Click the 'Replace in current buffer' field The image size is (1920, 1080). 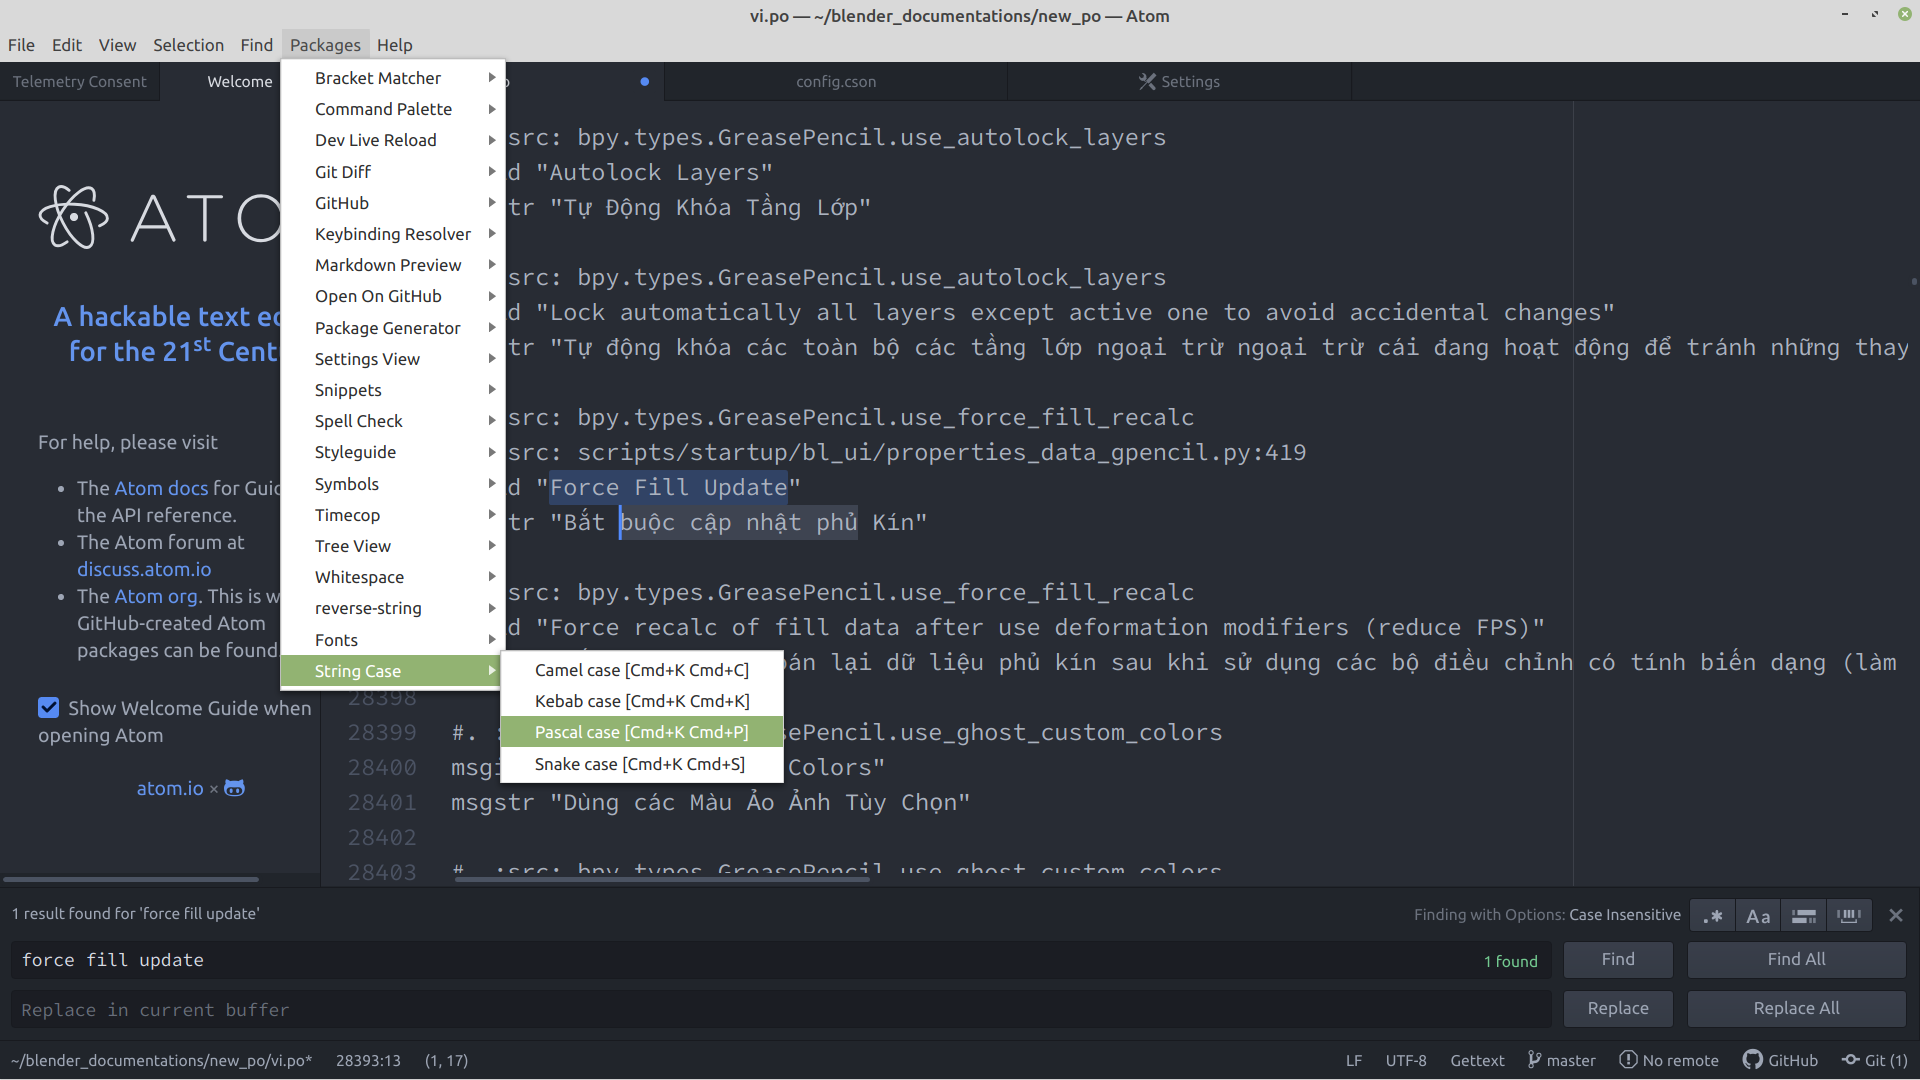[x=780, y=1010]
